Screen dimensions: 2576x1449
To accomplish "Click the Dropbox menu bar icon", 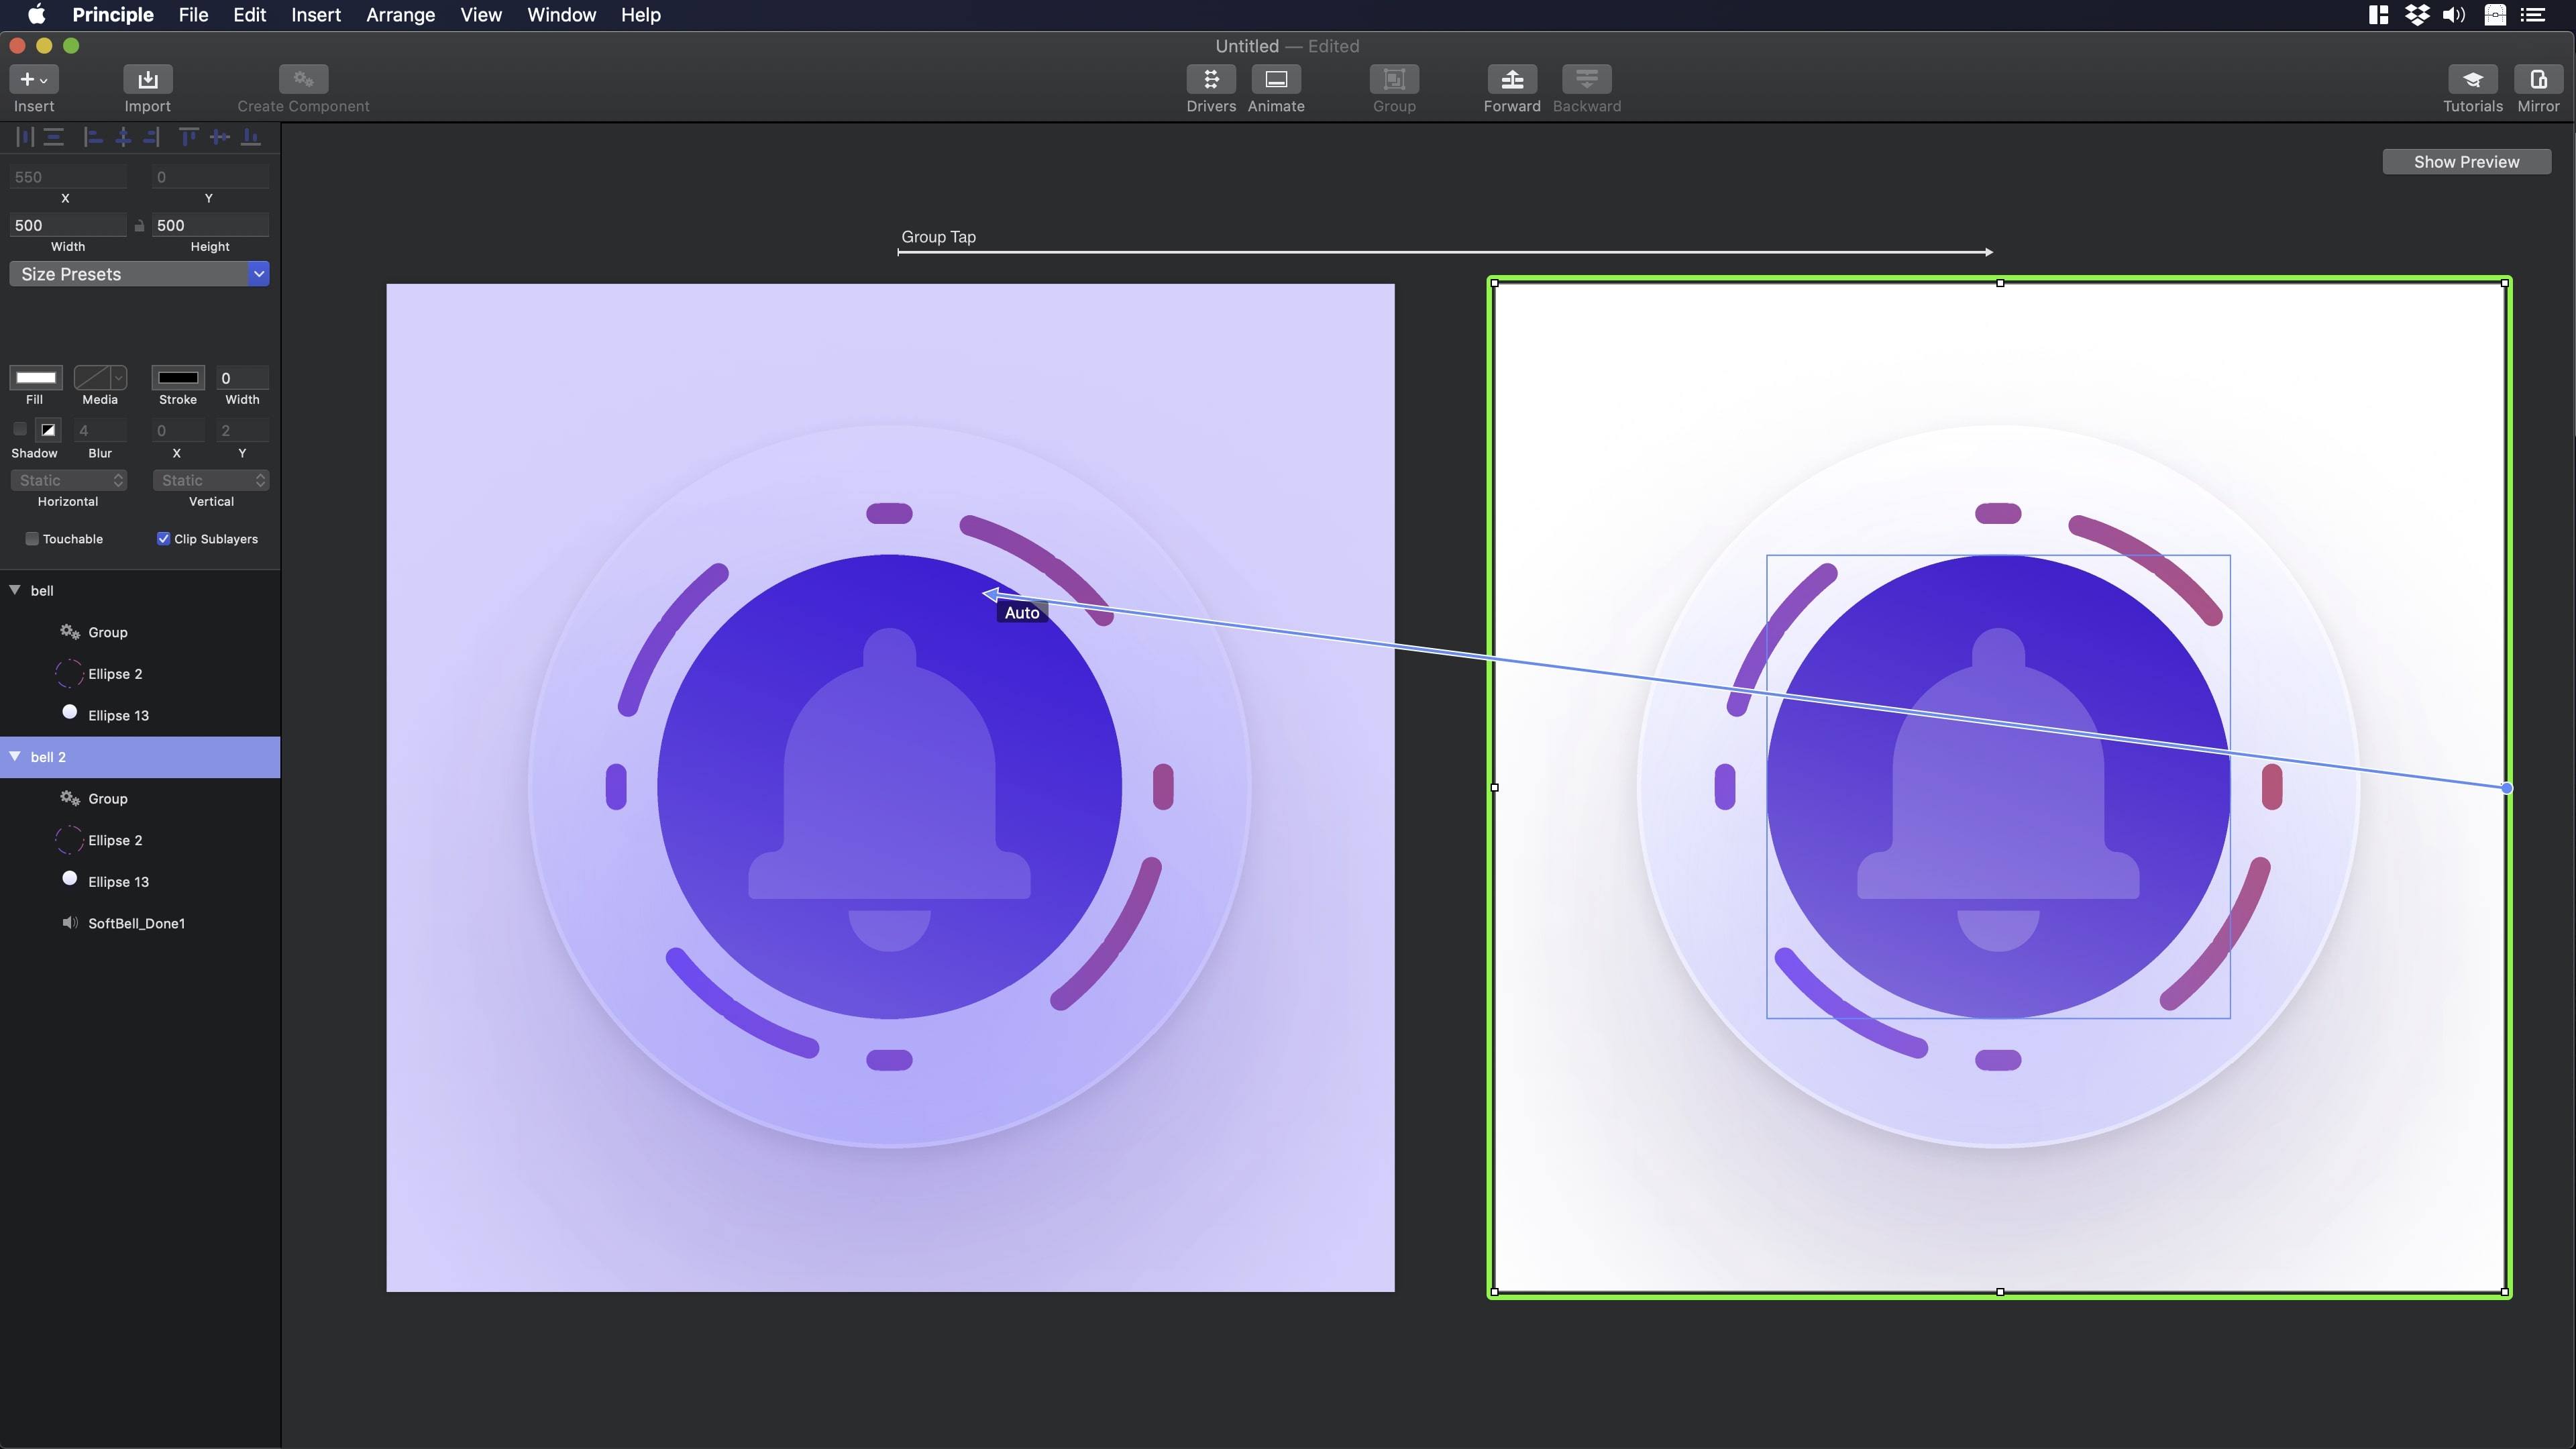I will click(2416, 15).
